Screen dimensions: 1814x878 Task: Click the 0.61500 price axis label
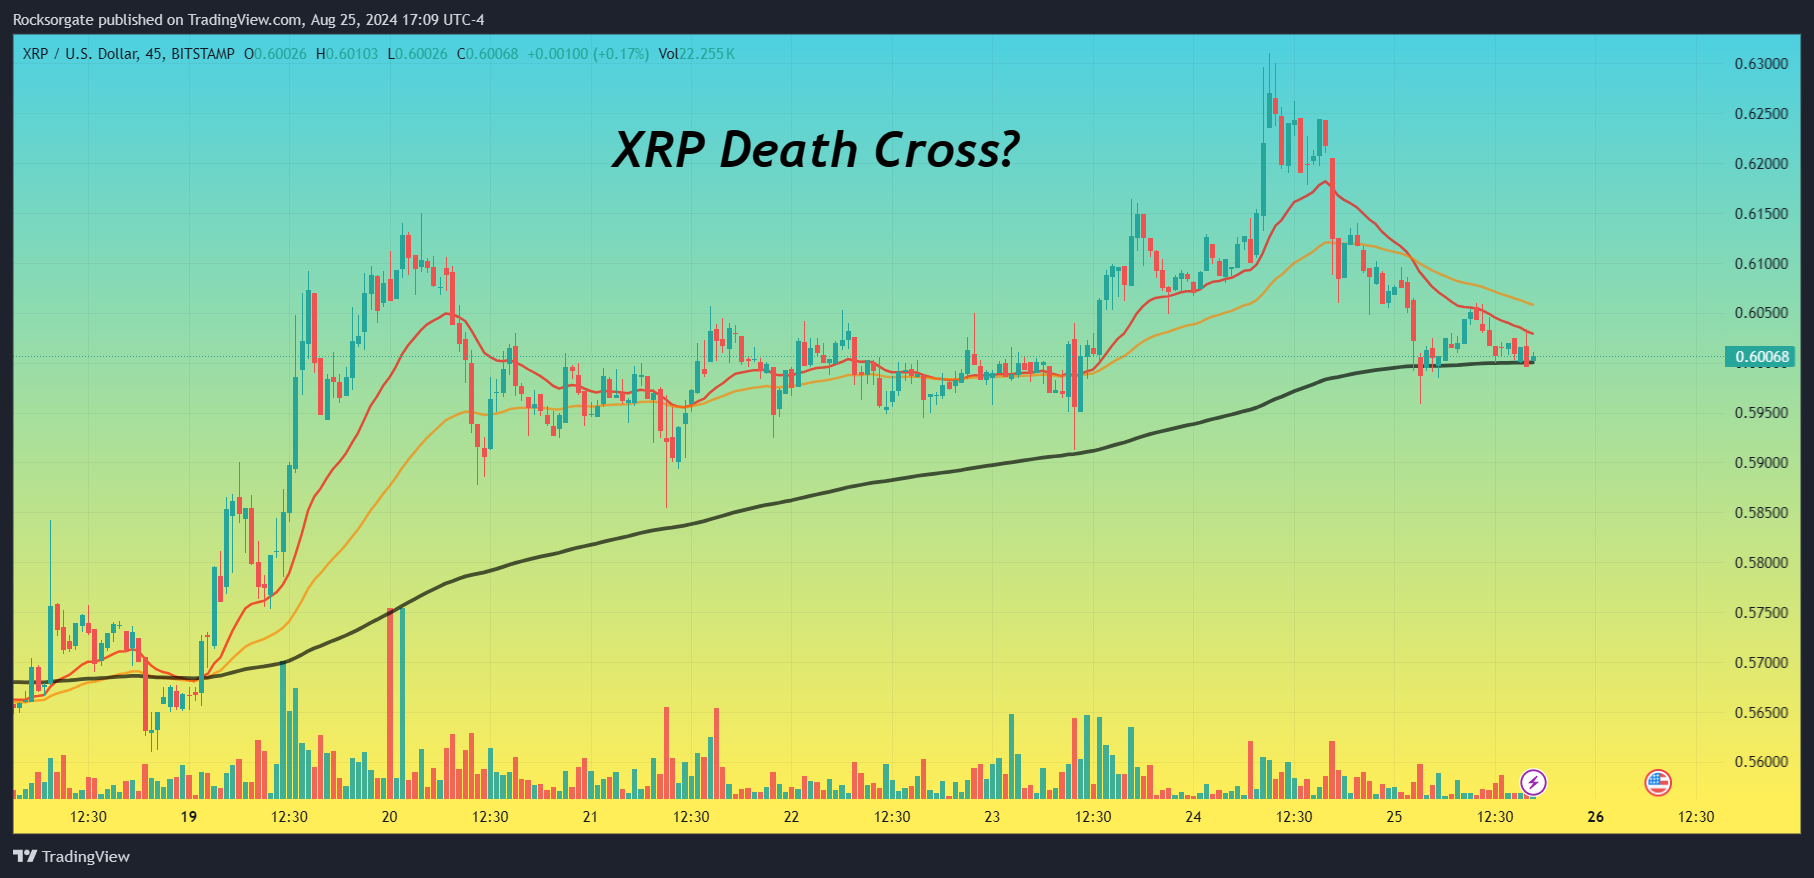point(1761,214)
